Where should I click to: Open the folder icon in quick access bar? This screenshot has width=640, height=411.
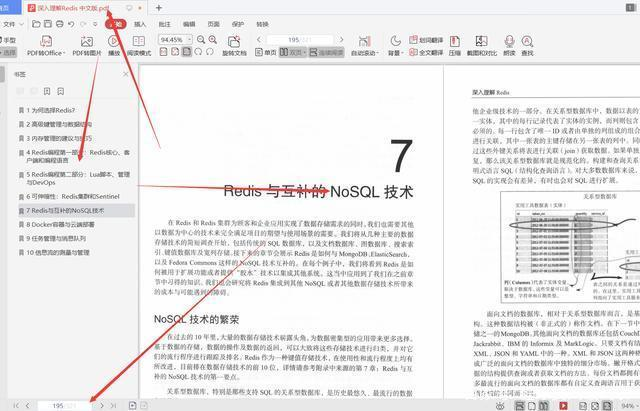point(36,24)
